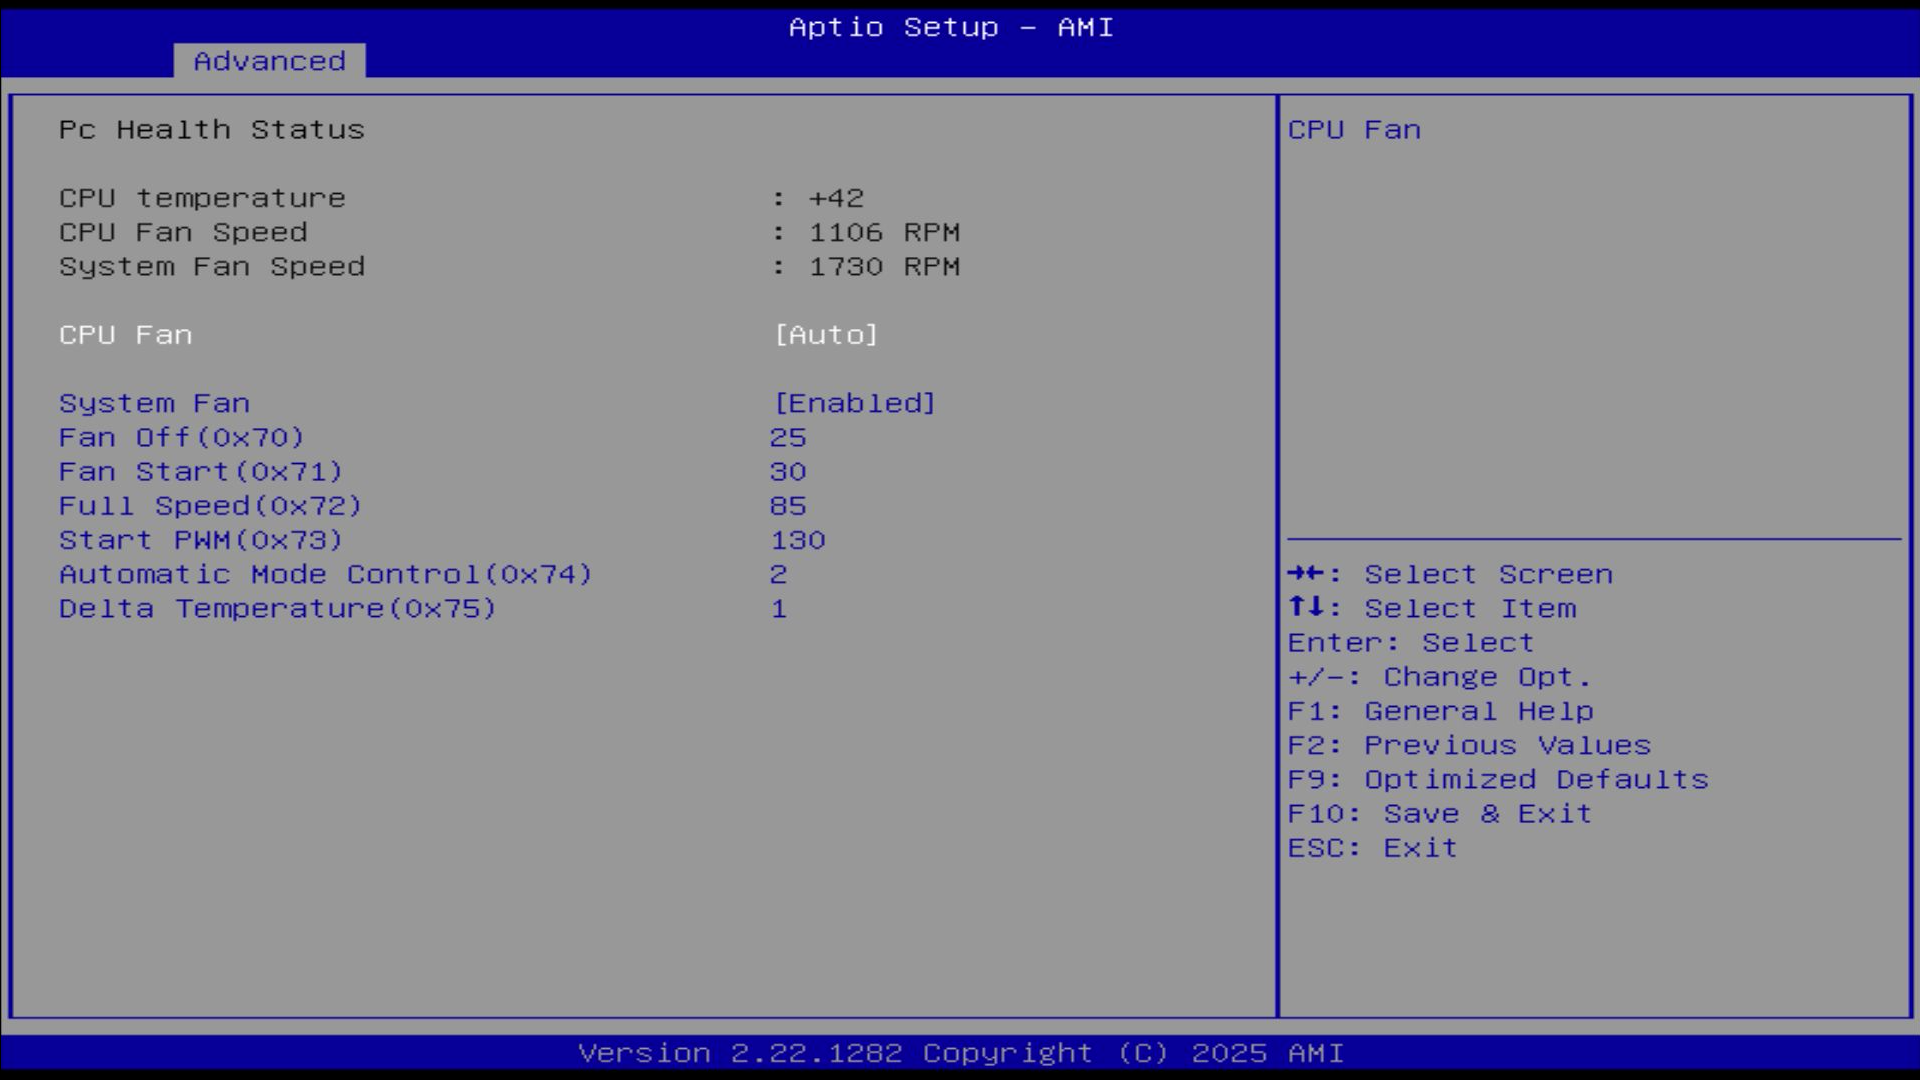Viewport: 1920px width, 1080px height.
Task: Edit the Fan Start(0x71) value 30
Action: [x=788, y=472]
